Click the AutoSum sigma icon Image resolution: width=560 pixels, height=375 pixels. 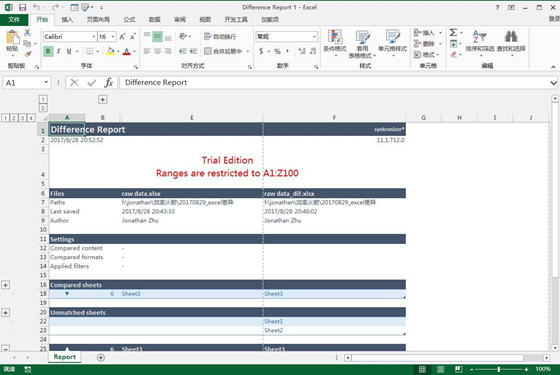click(453, 33)
